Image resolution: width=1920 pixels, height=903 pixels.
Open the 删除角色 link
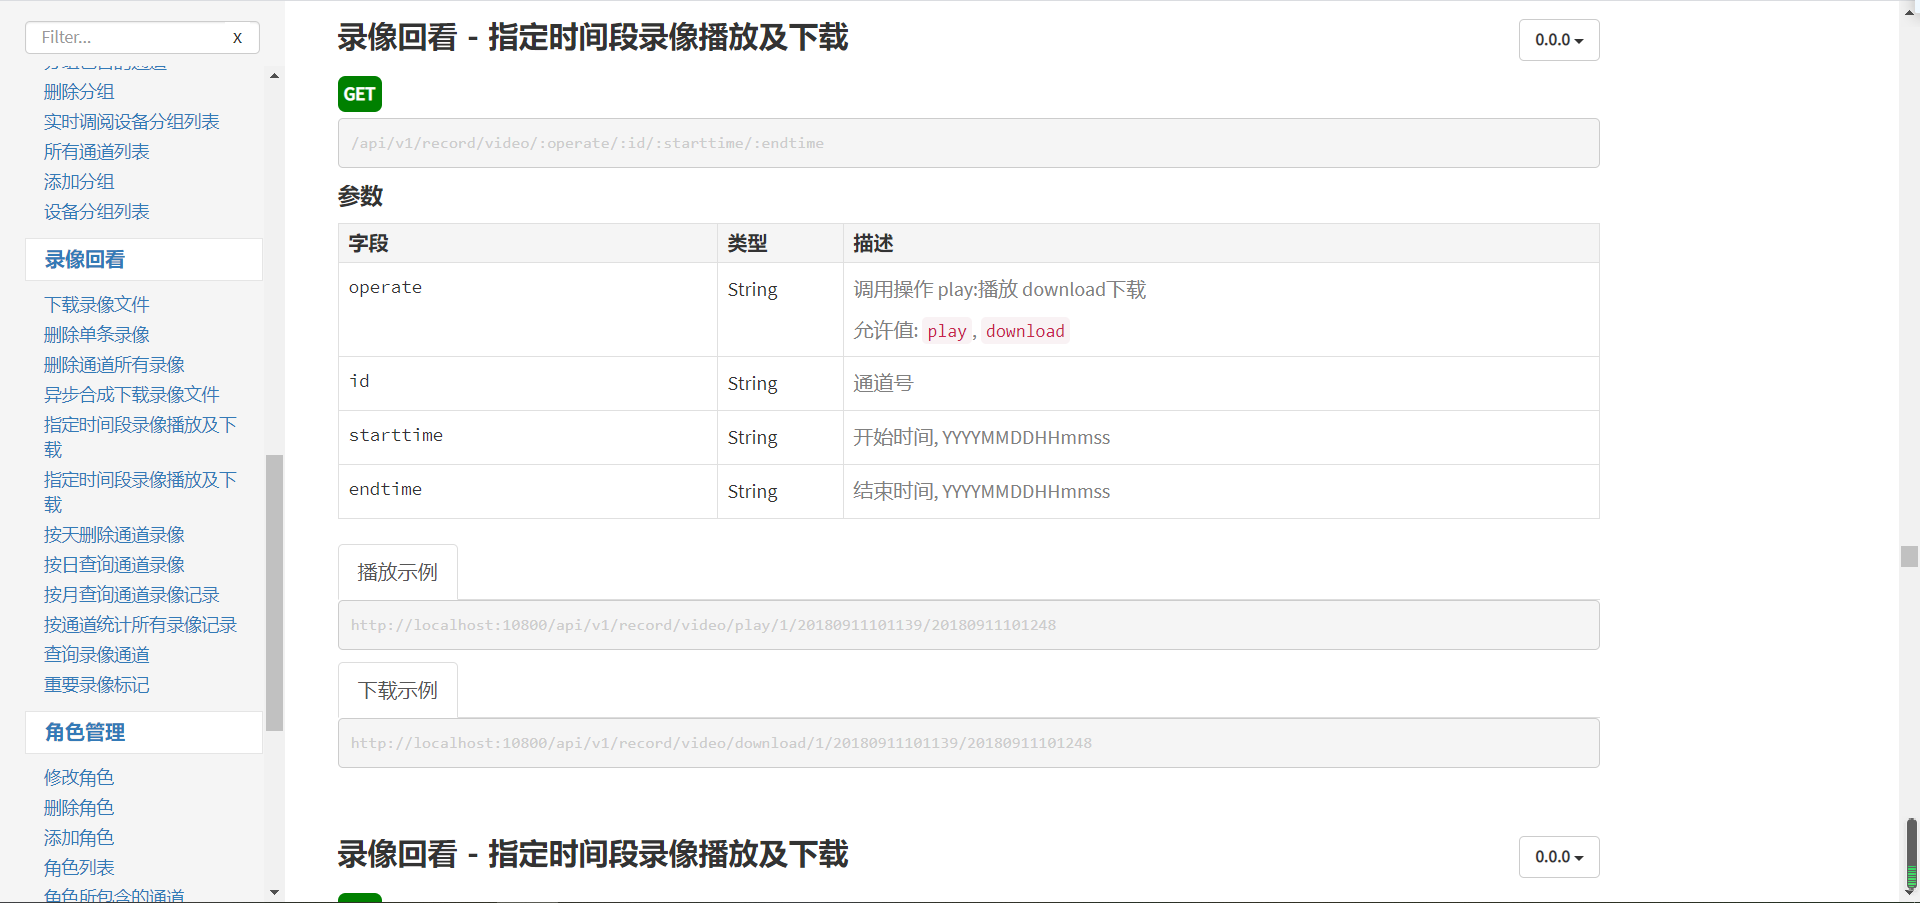coord(79,808)
